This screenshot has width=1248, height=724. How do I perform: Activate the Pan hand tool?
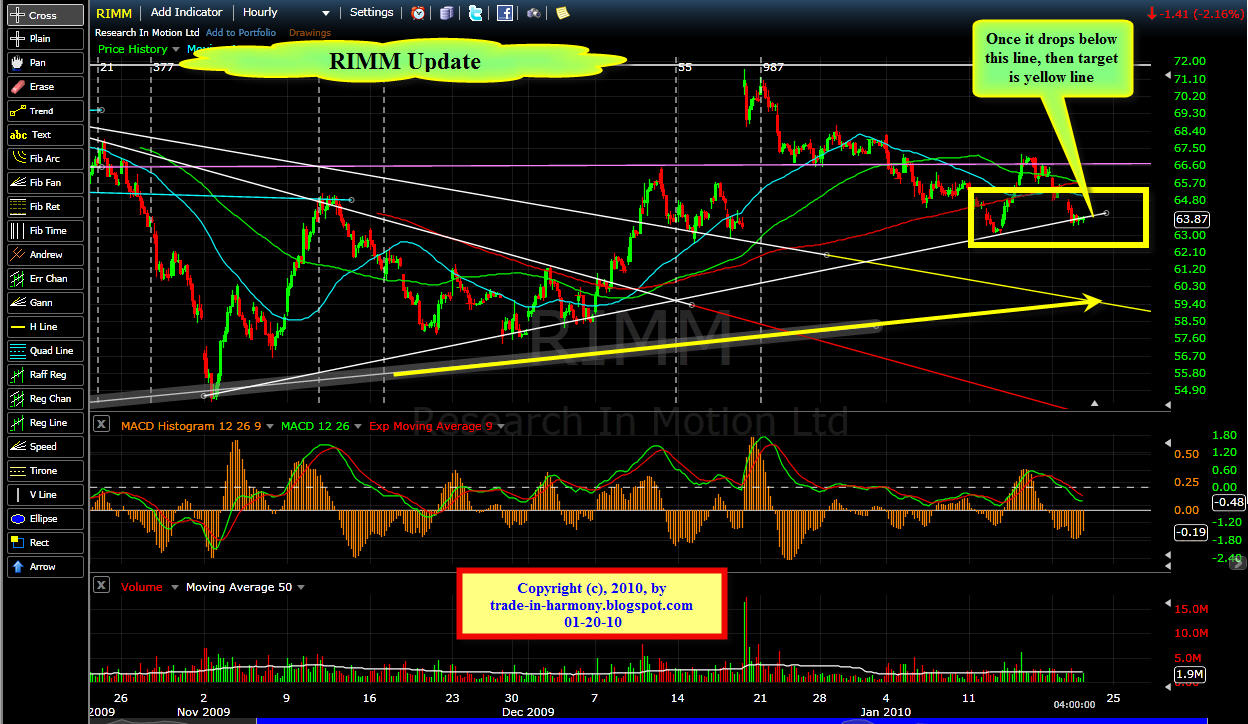click(x=44, y=63)
